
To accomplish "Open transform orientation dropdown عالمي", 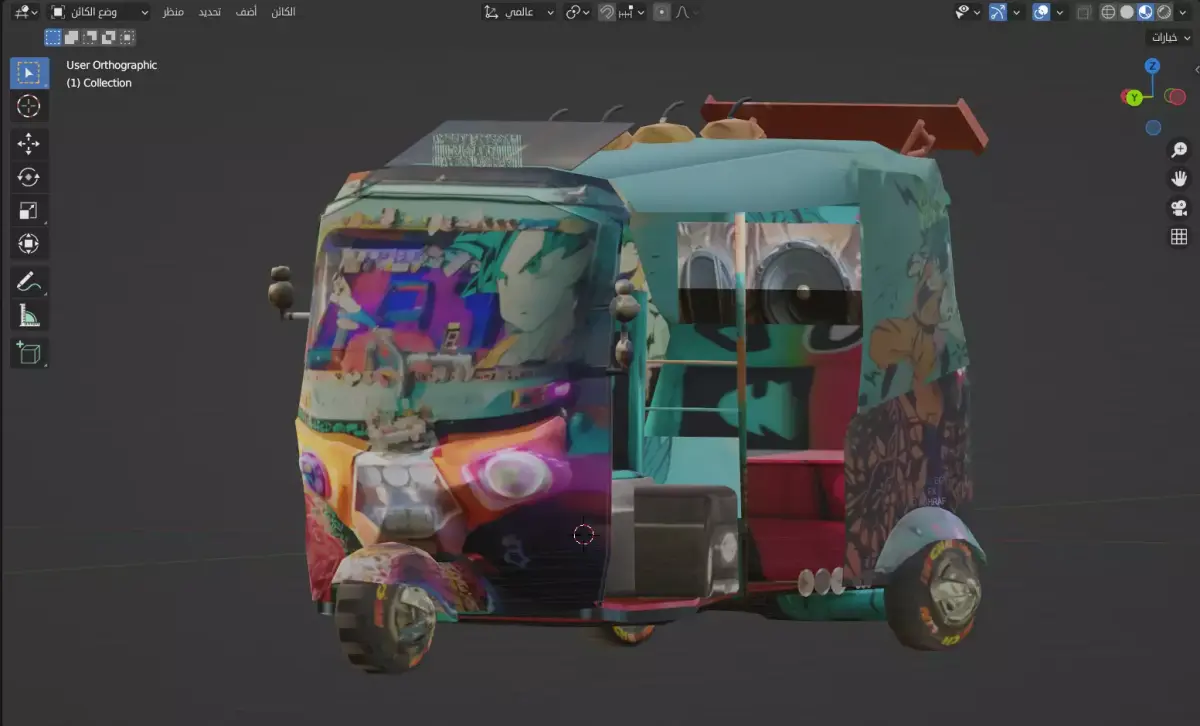I will [x=518, y=13].
